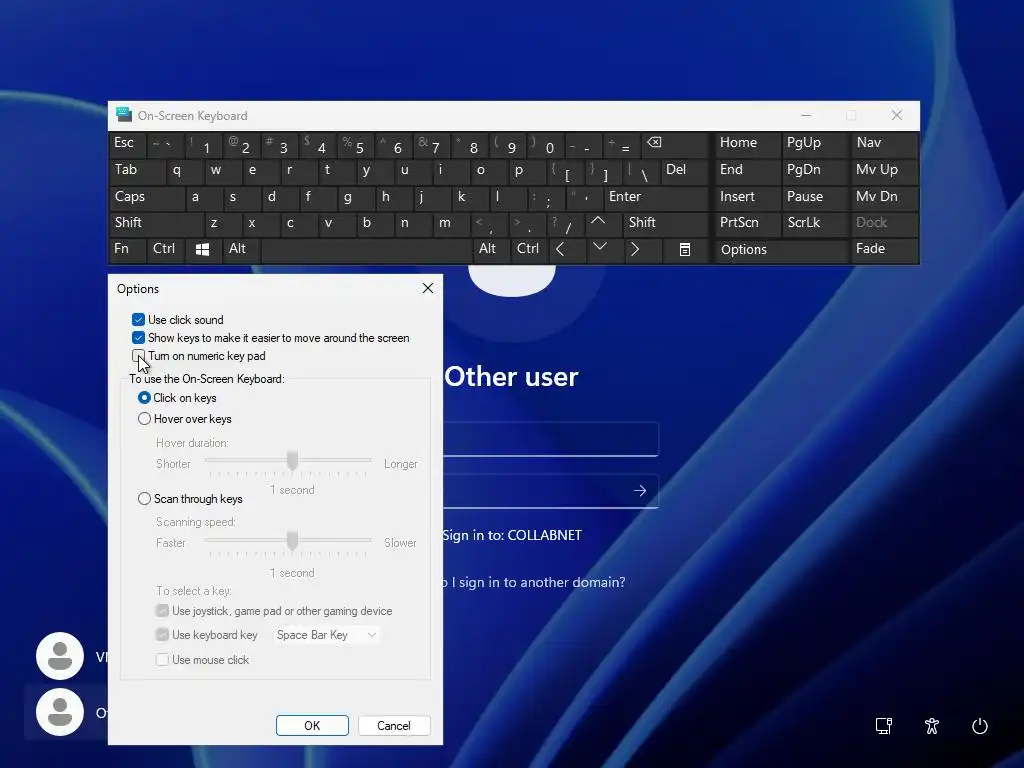Click the sign in to another domain link
Screen dimensions: 1024x768
tap(534, 582)
